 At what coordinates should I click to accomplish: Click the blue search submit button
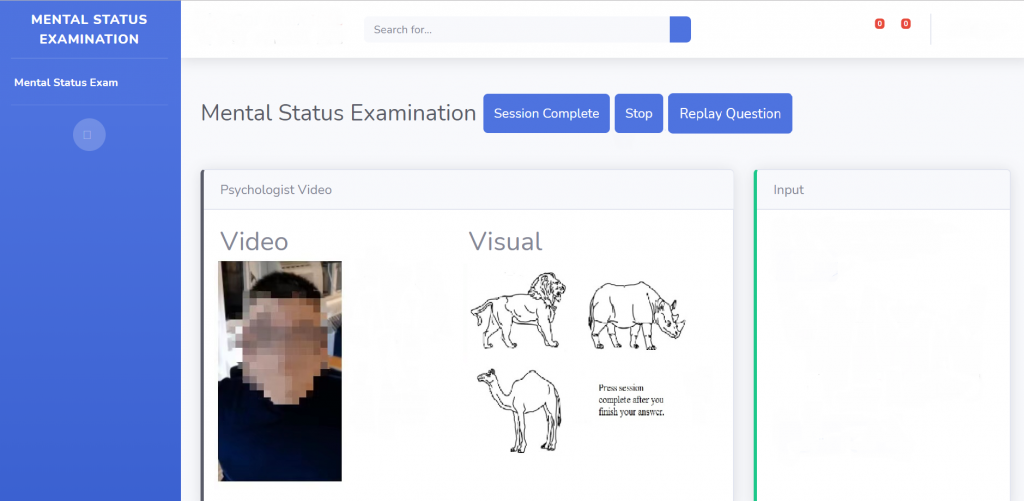pos(680,30)
